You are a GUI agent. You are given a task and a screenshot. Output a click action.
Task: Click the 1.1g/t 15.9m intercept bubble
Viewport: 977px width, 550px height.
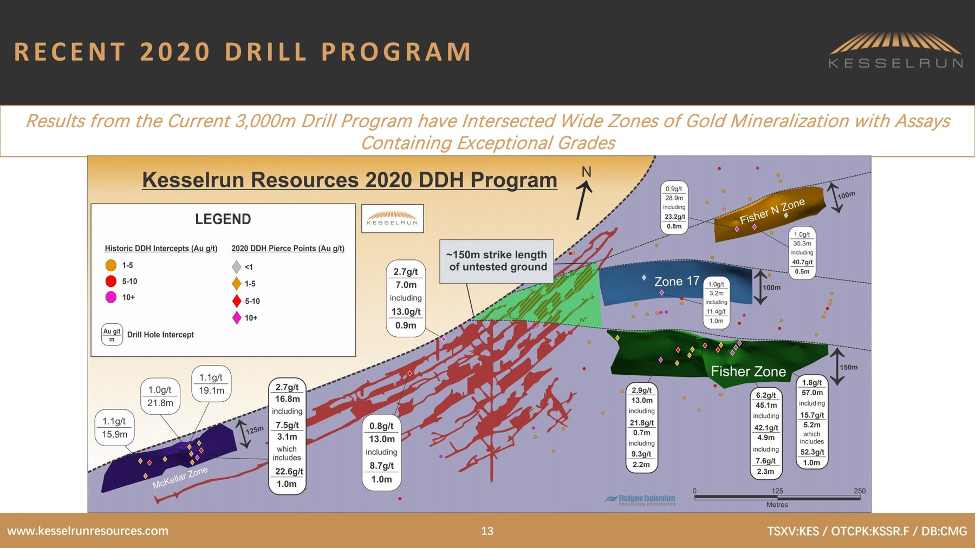(x=115, y=428)
